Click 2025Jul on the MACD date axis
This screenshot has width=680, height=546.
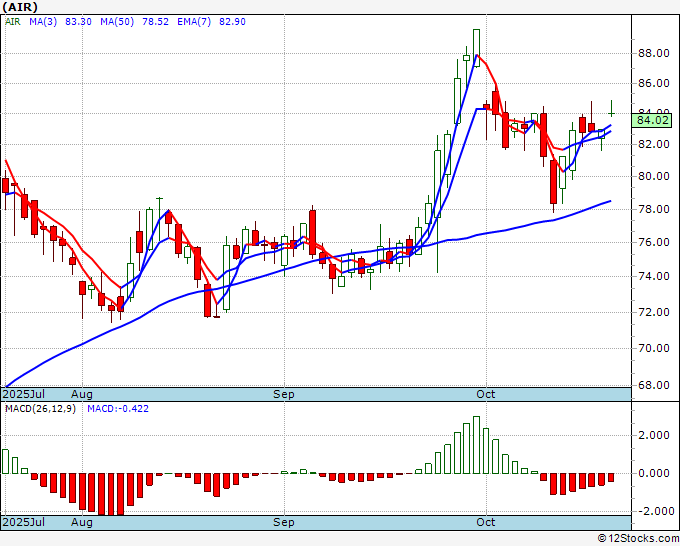point(24,522)
